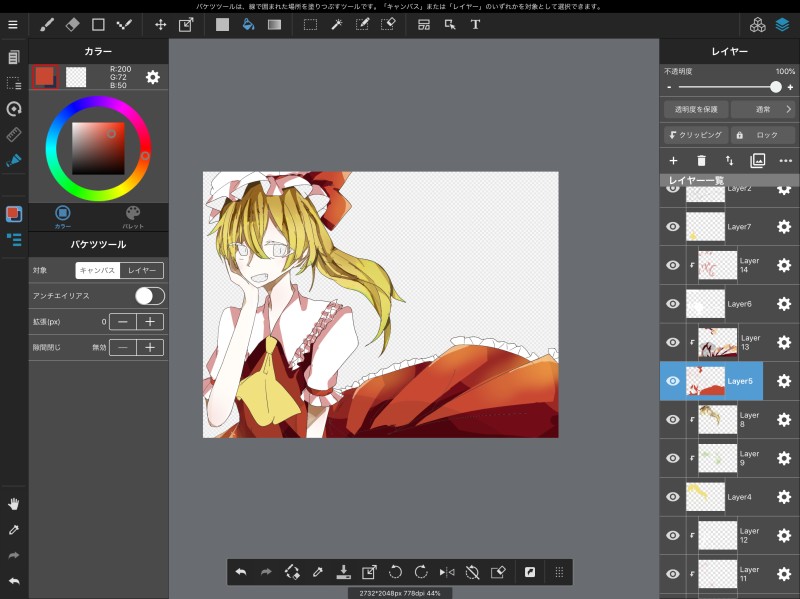This screenshot has width=800, height=599.
Task: Hide Layer7 with its eye icon
Action: tap(673, 227)
